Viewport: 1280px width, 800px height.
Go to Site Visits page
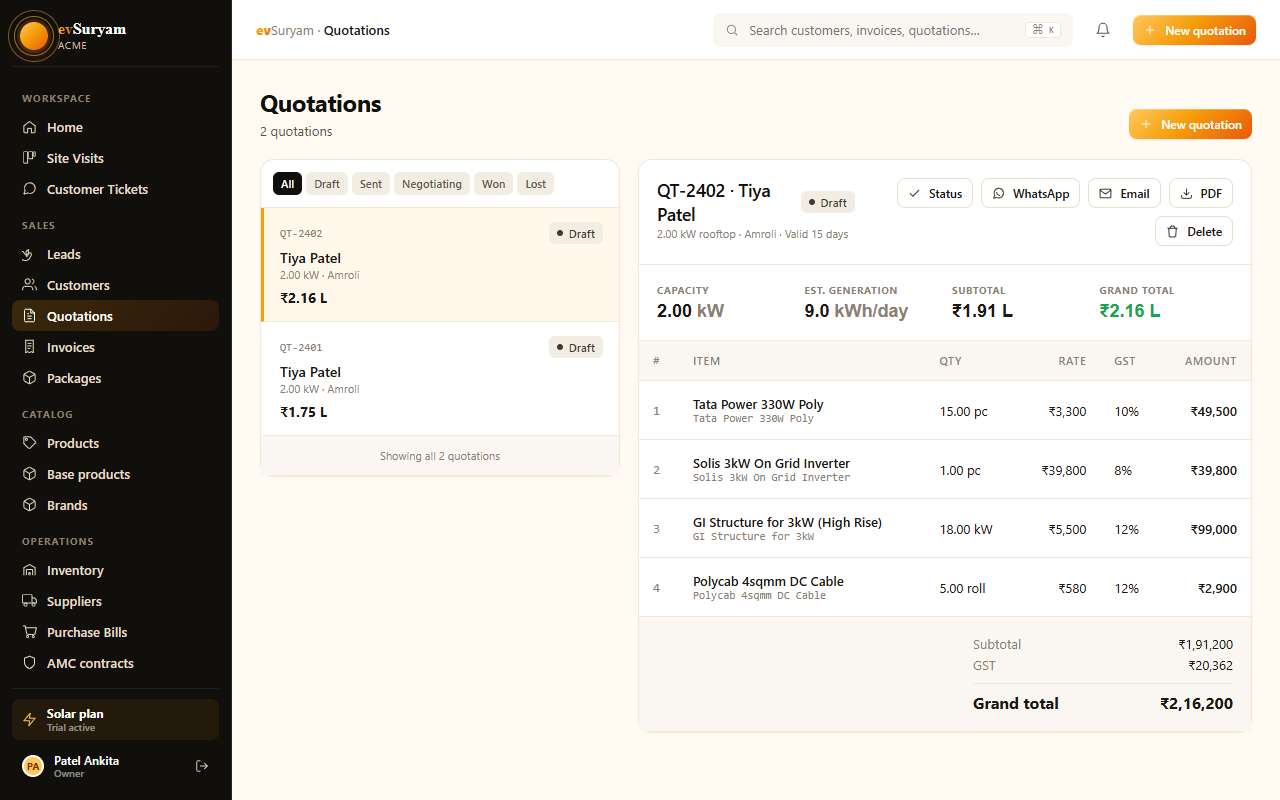115,158
